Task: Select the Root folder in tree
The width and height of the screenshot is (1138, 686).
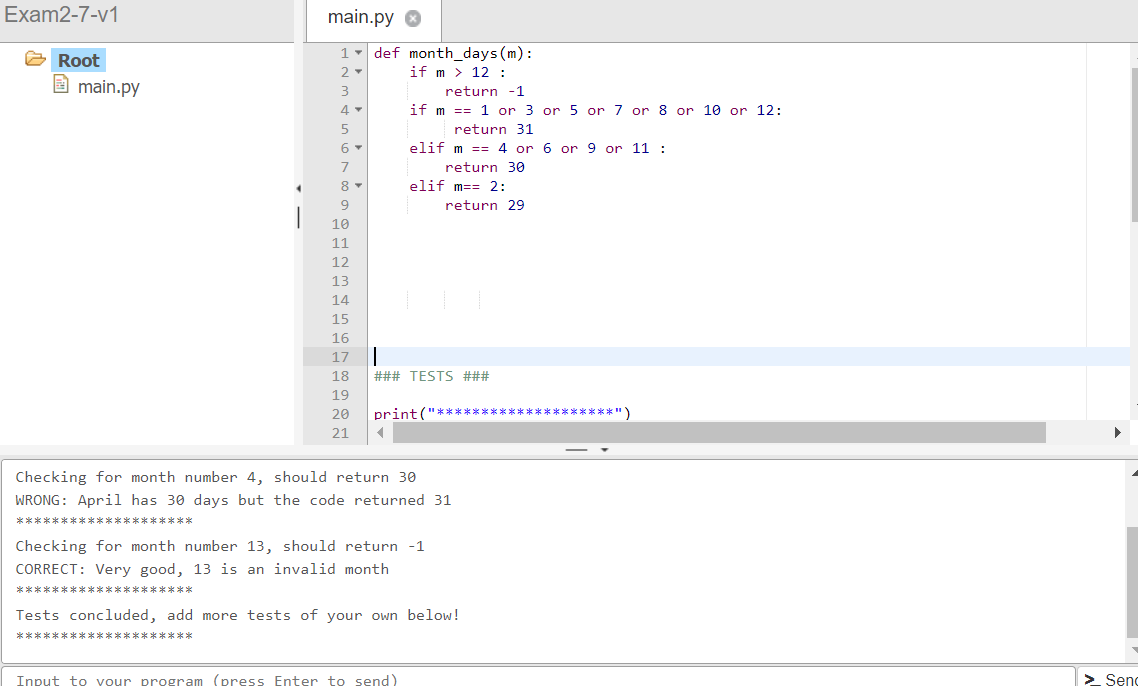Action: tap(78, 60)
